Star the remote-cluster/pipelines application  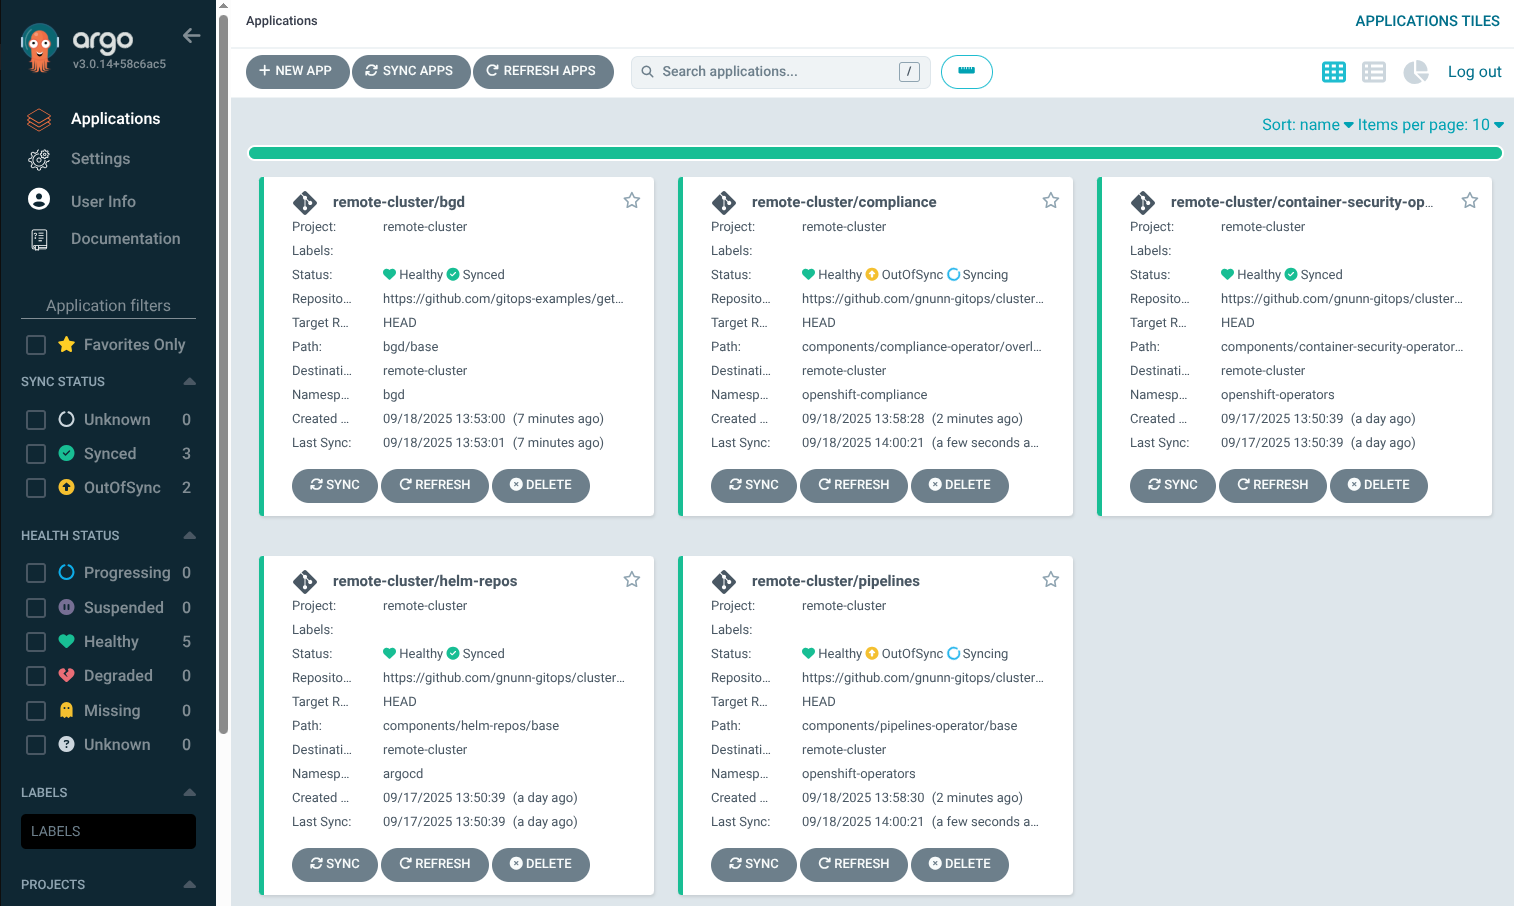coord(1051,580)
